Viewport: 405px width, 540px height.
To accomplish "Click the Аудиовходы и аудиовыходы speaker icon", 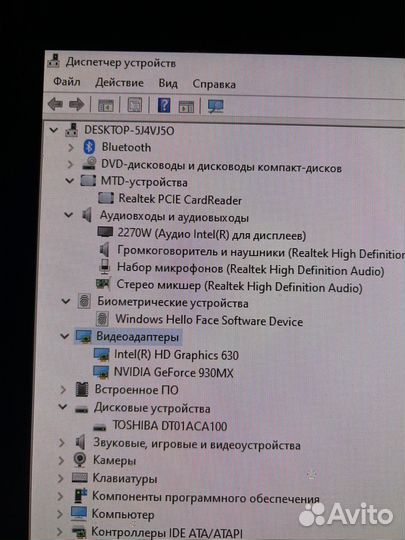I will point(87,216).
